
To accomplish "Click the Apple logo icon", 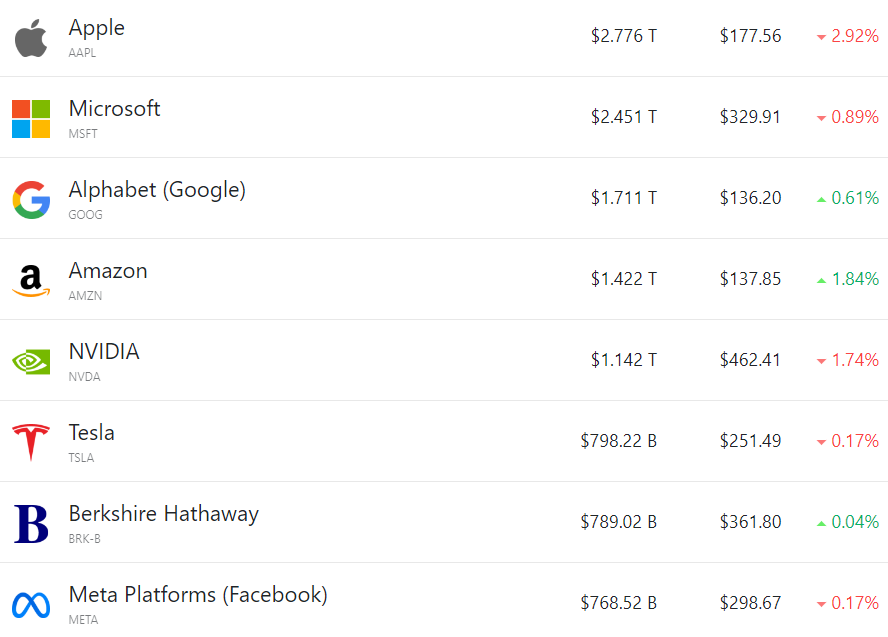I will [31, 38].
